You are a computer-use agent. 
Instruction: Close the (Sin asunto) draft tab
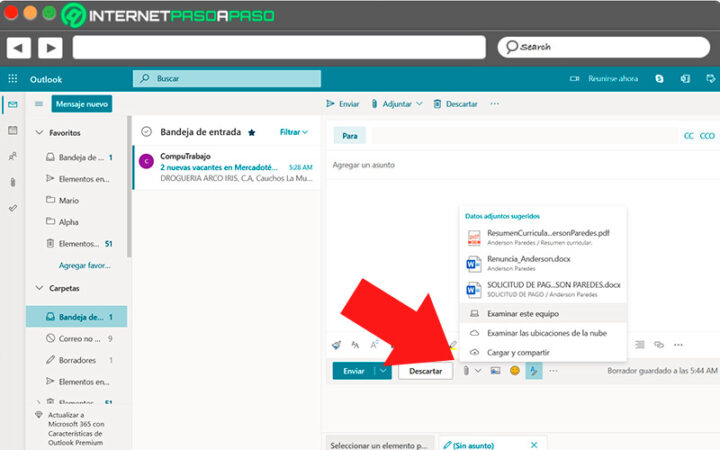(533, 444)
